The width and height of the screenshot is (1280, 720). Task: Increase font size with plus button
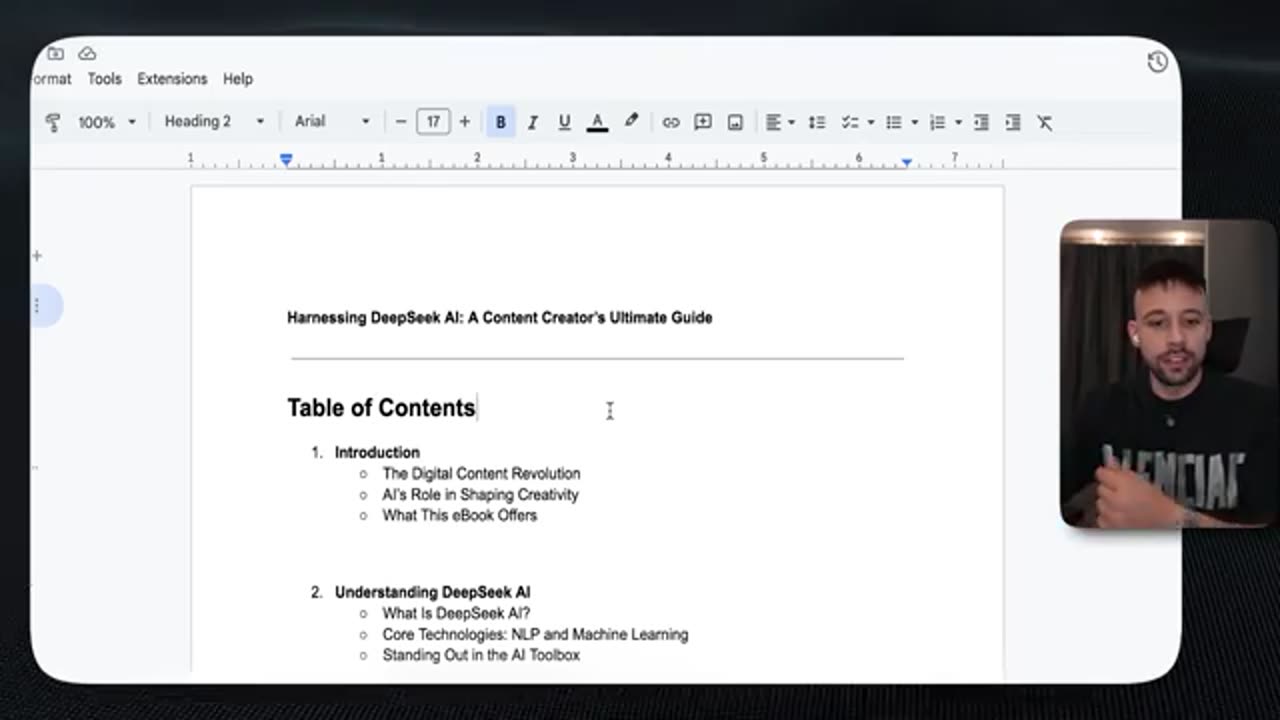[464, 122]
